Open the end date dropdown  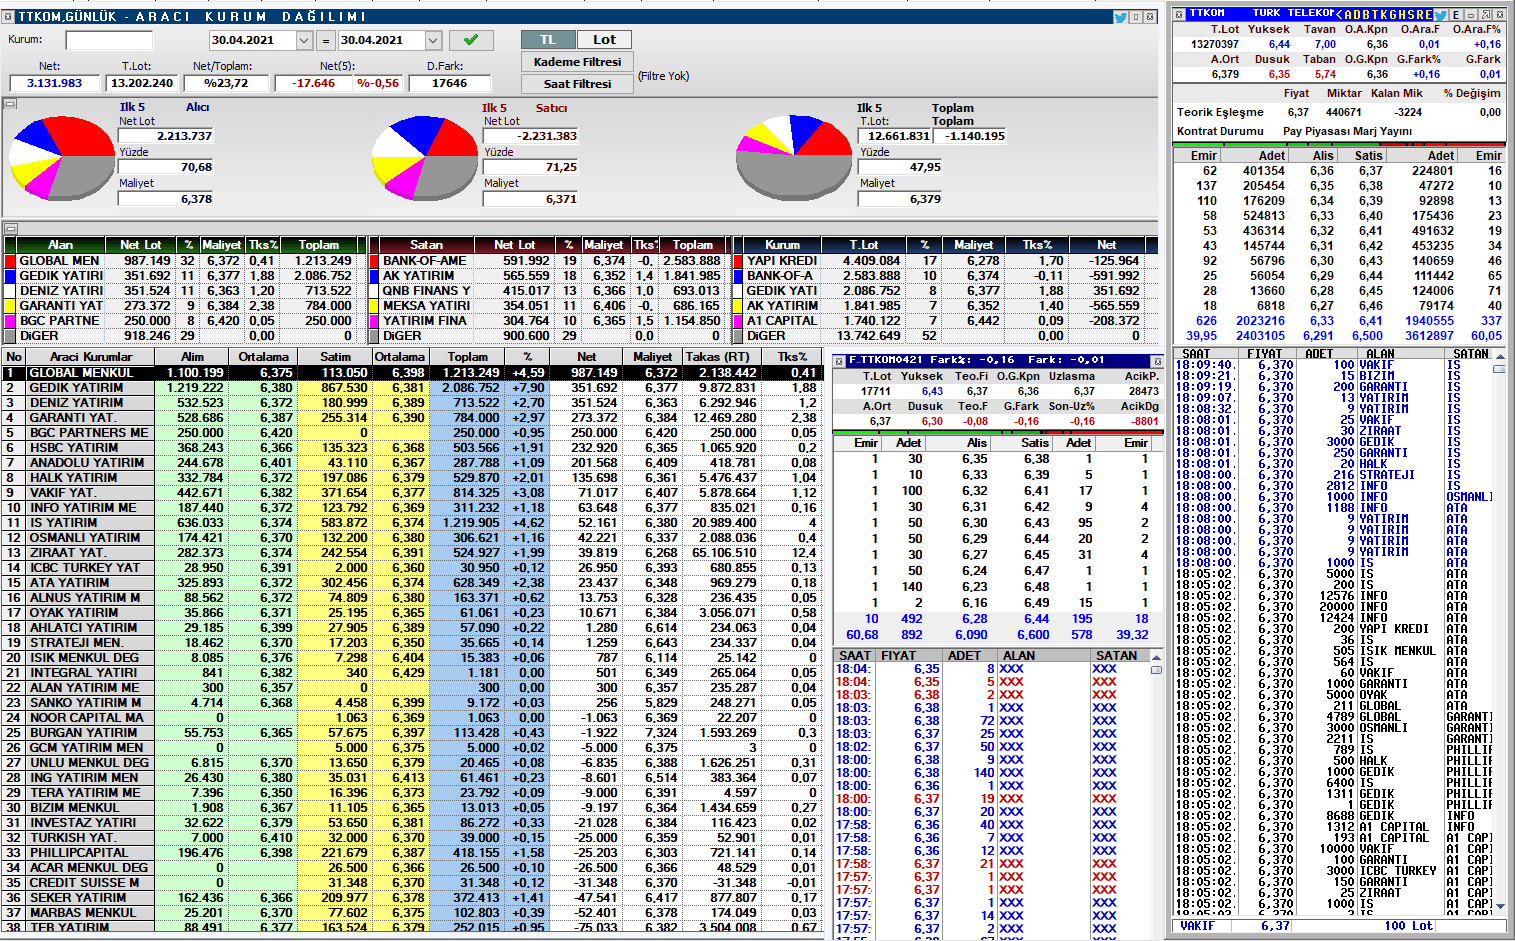(x=433, y=41)
